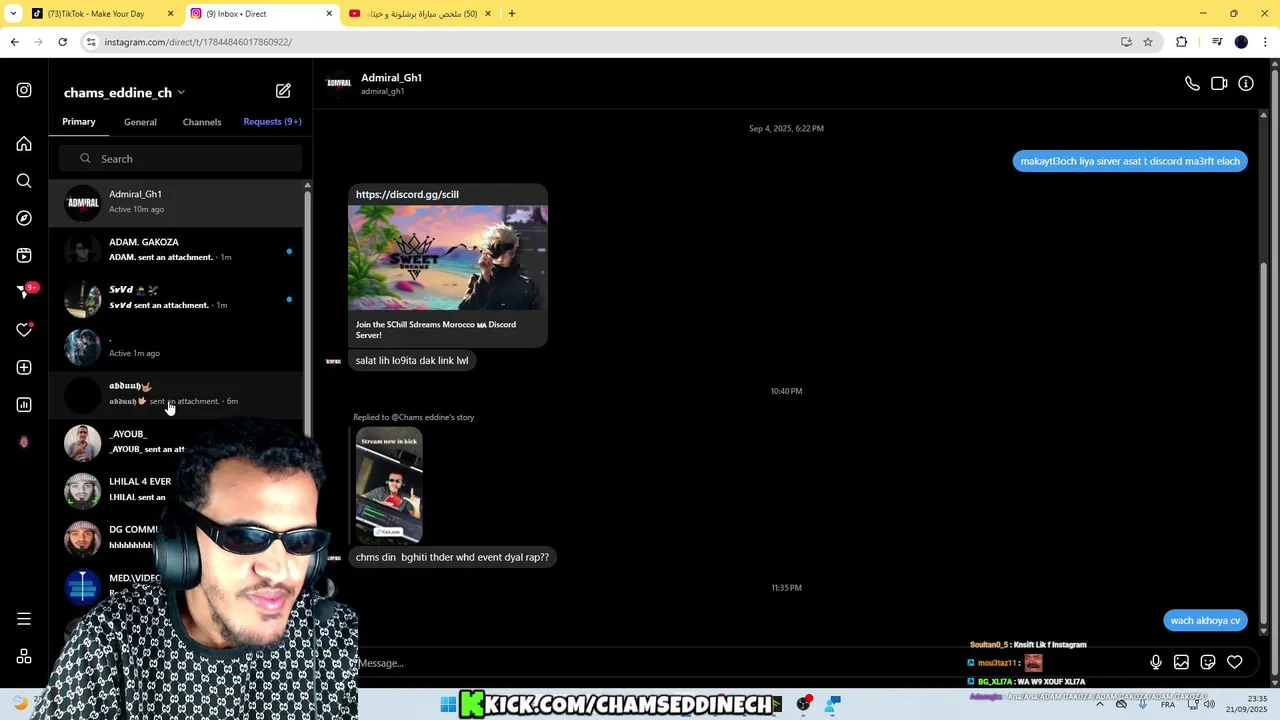Switch to the General inbox tab
Image resolution: width=1280 pixels, height=720 pixels.
tap(140, 122)
